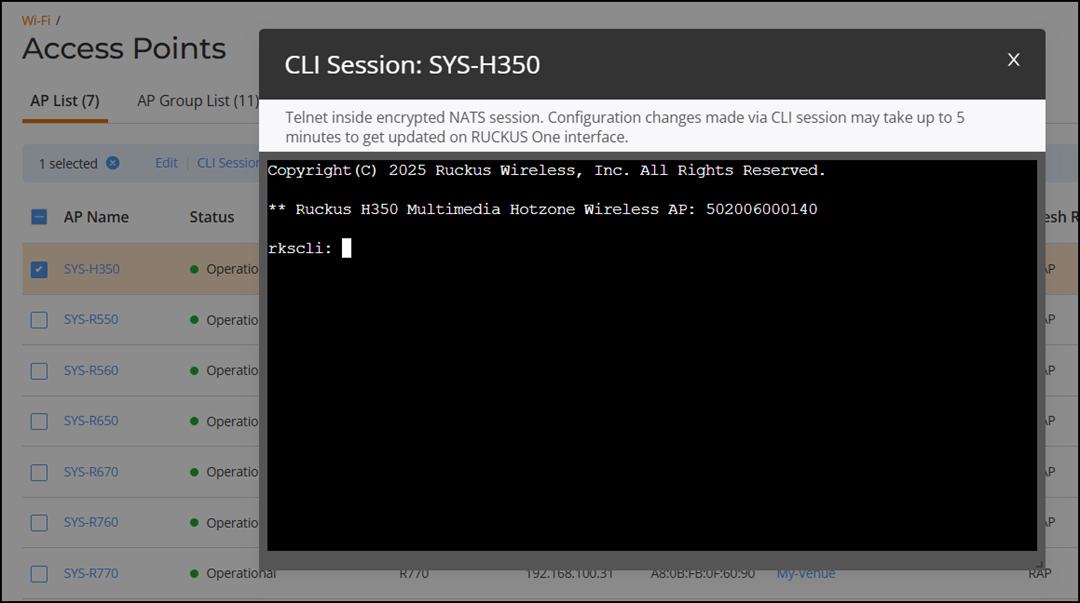Click the Wi-Fi breadcrumb link
This screenshot has height=603, width=1080.
coord(36,21)
